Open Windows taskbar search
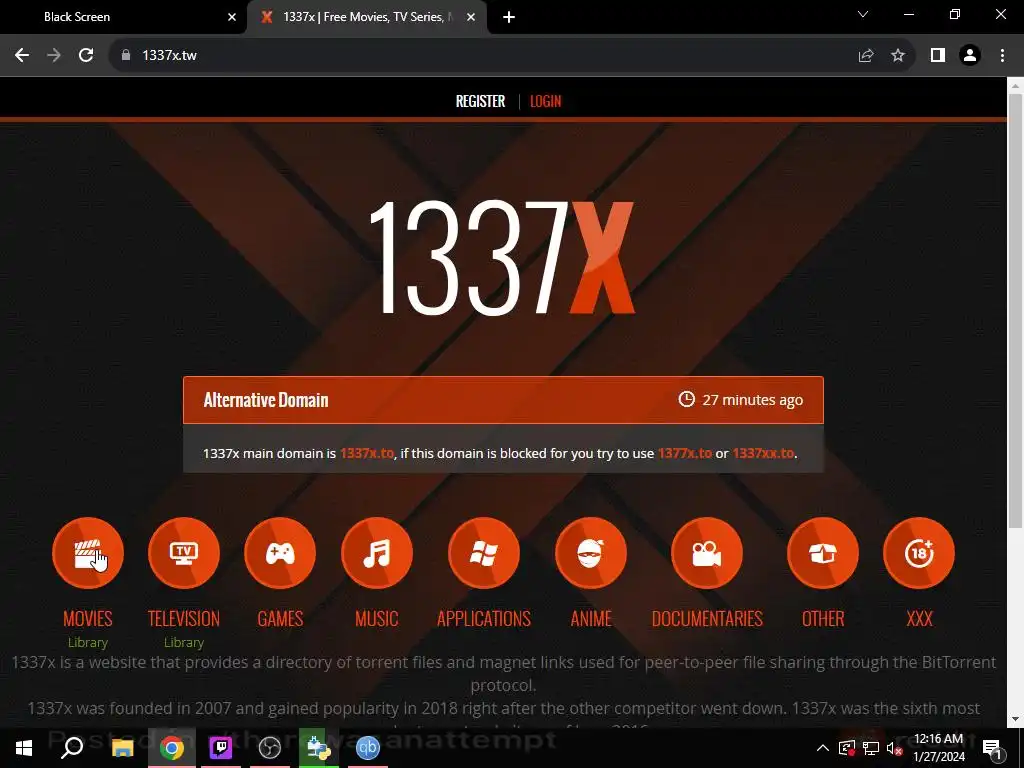The width and height of the screenshot is (1024, 768). click(x=72, y=748)
